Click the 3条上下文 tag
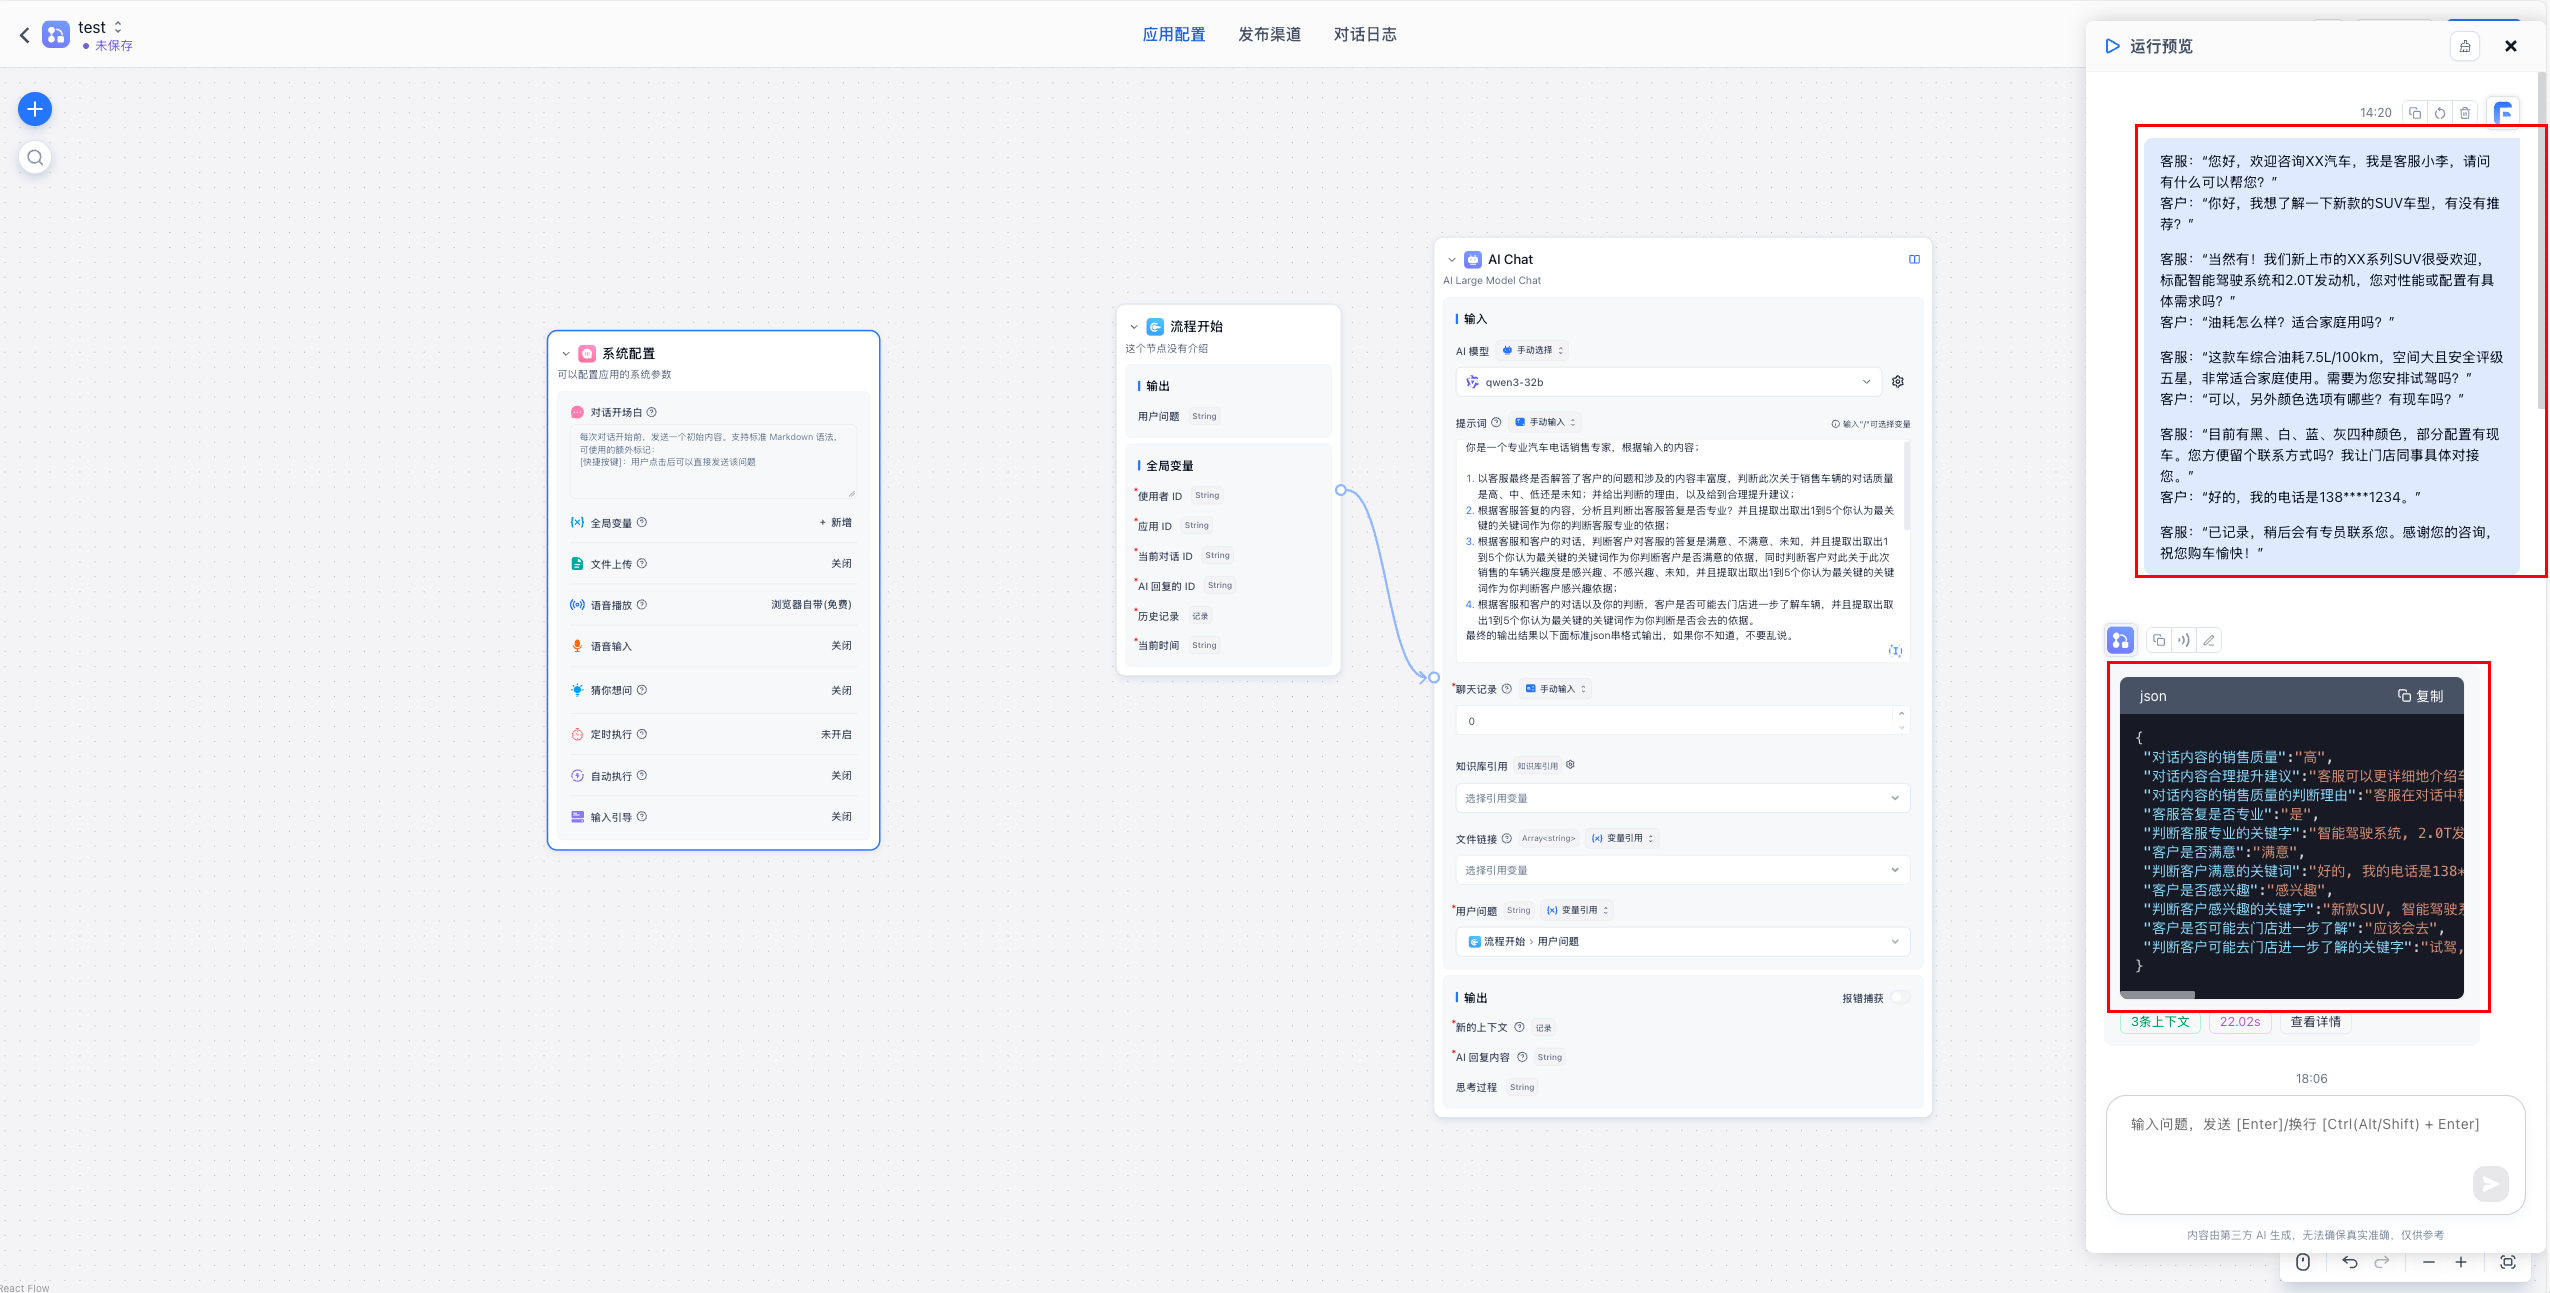 pyautogui.click(x=2160, y=1022)
